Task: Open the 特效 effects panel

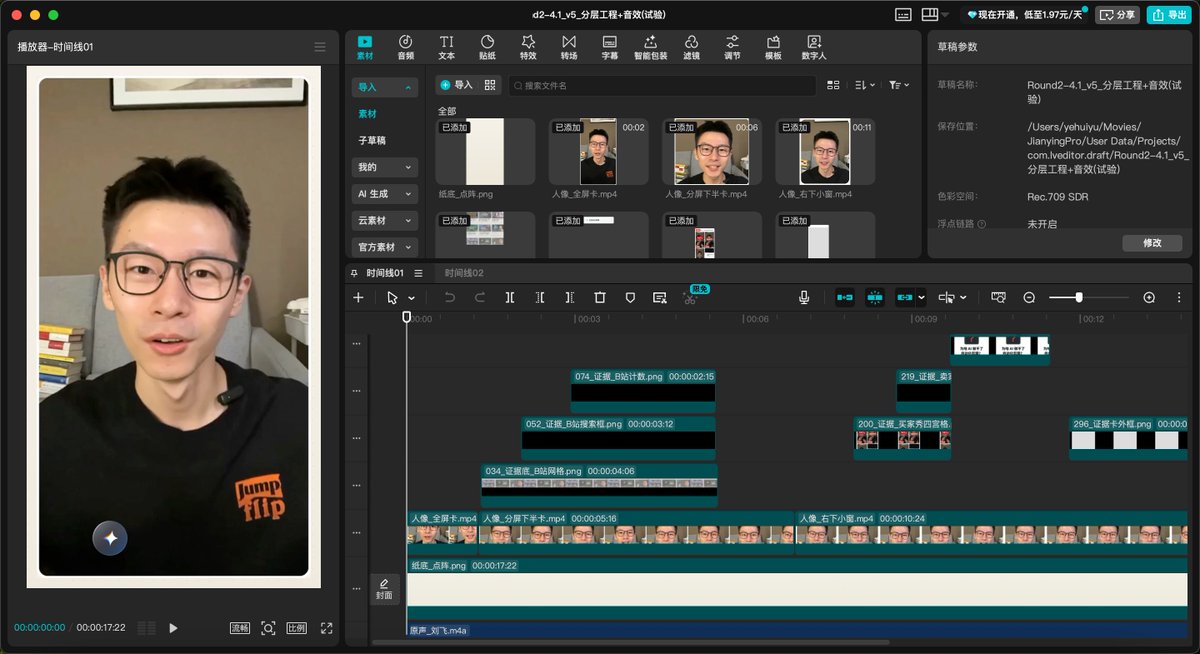Action: coord(528,47)
